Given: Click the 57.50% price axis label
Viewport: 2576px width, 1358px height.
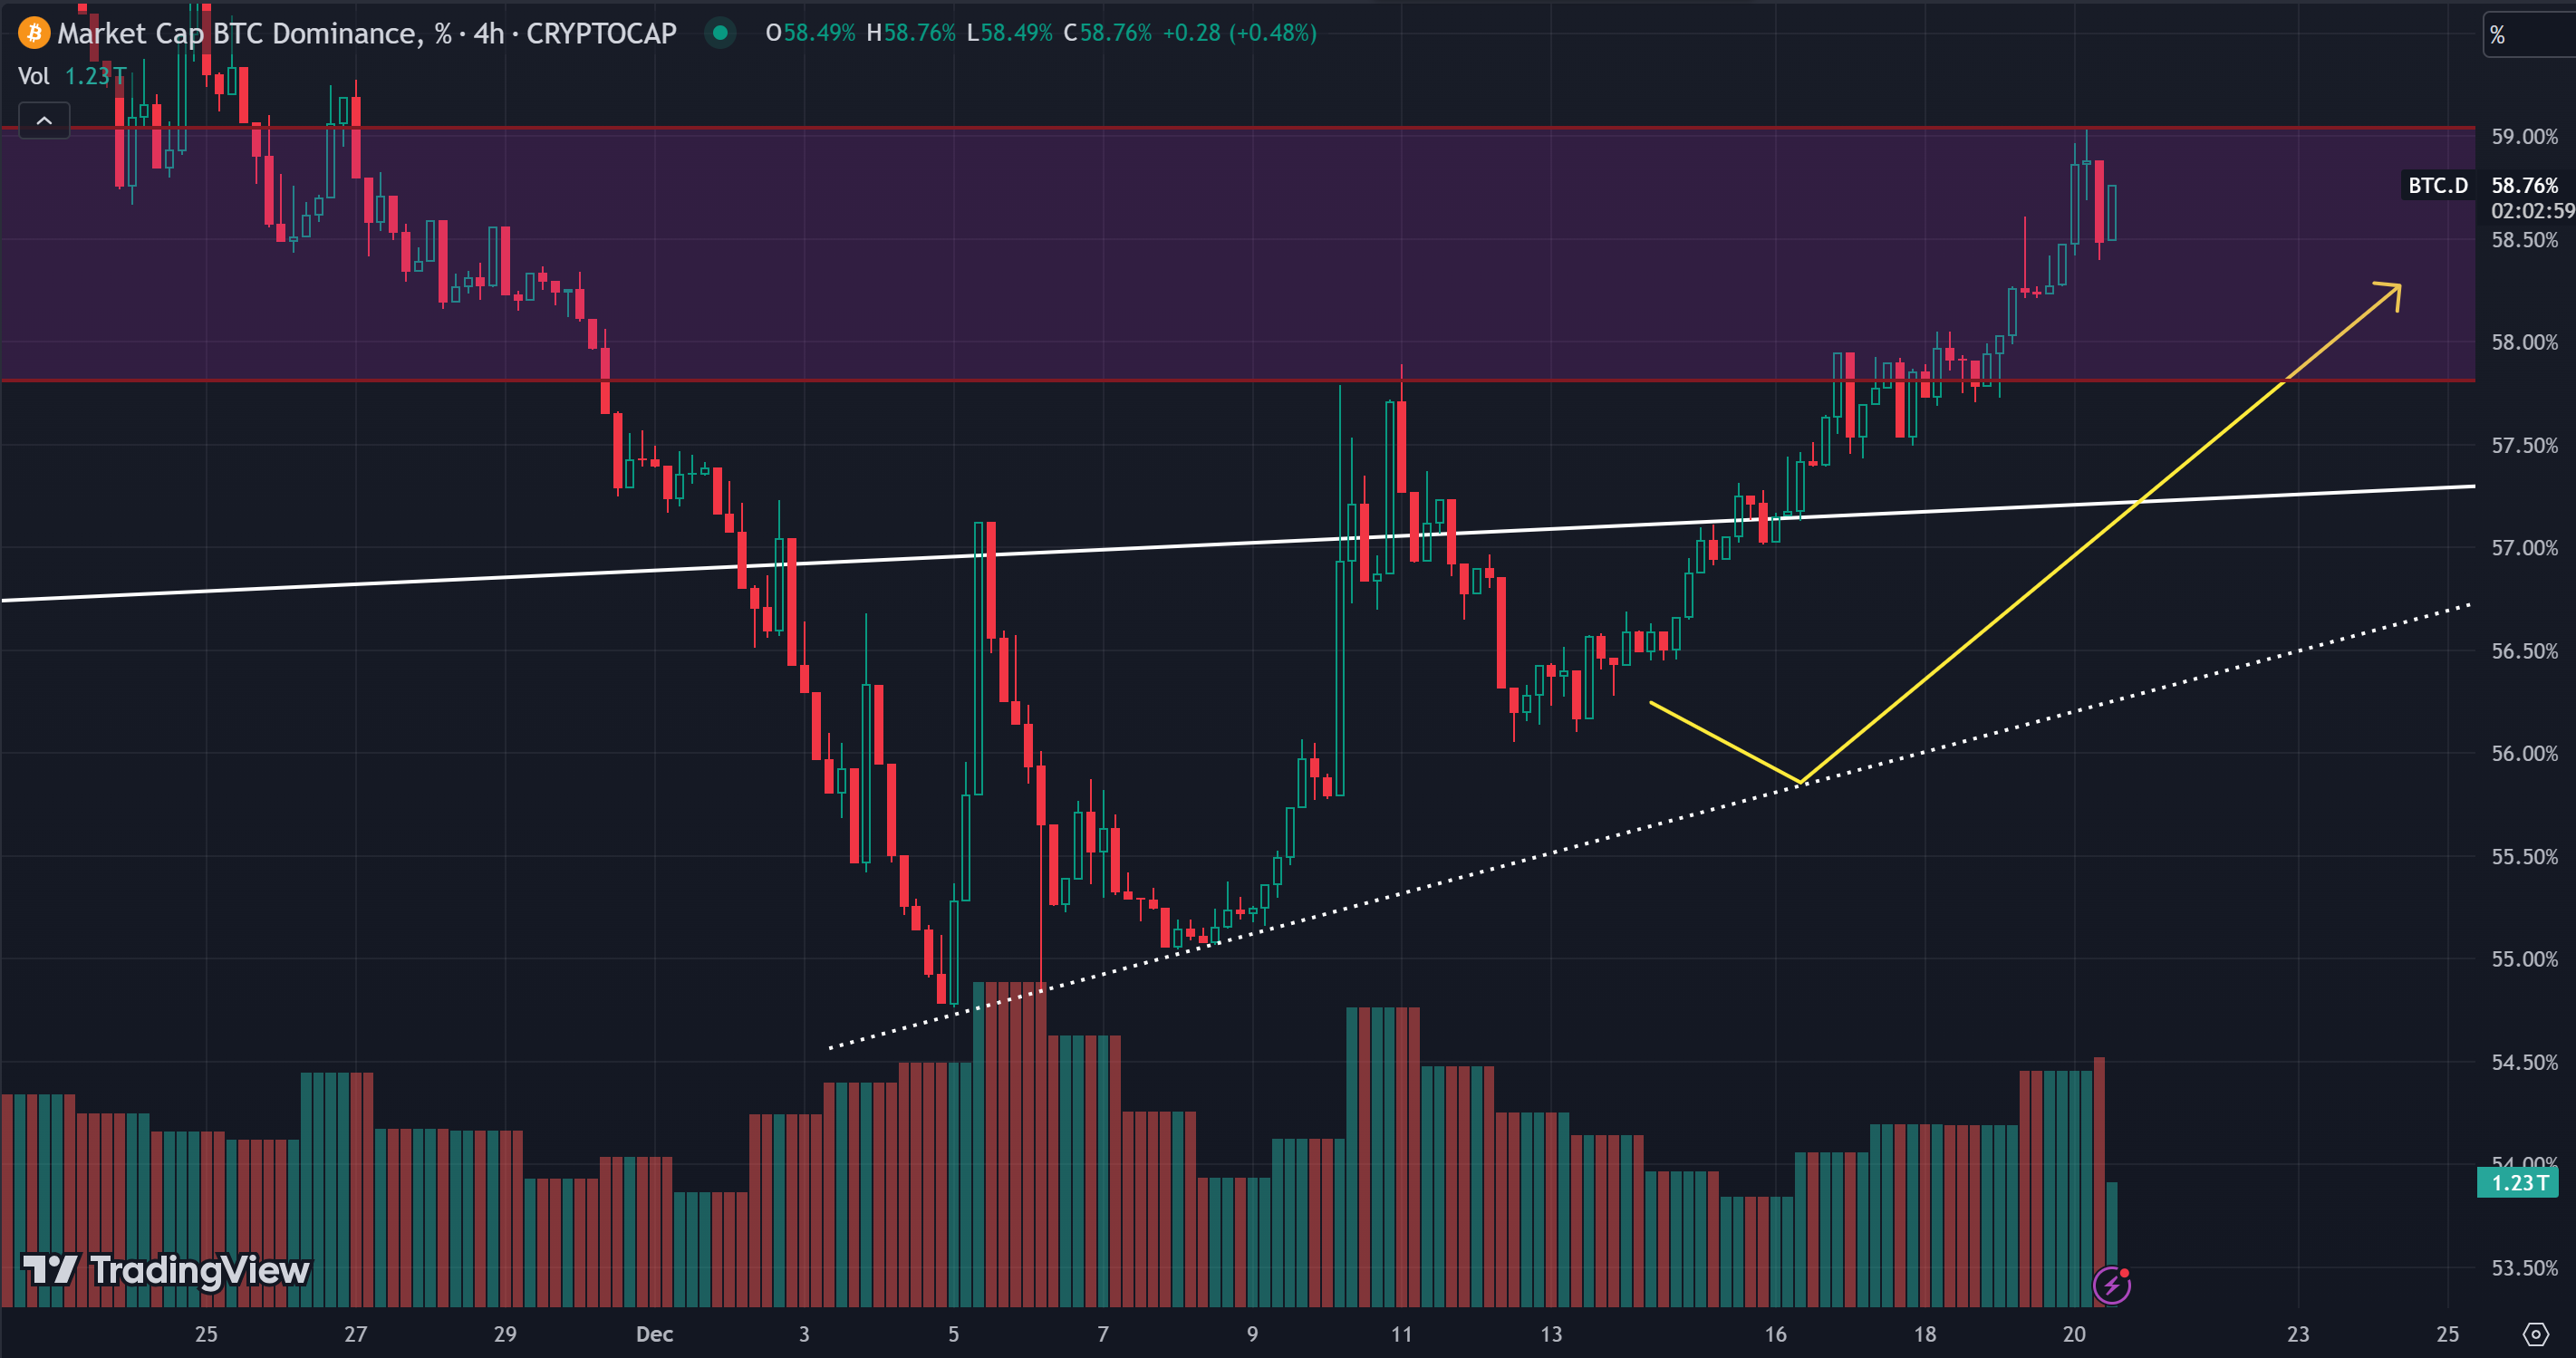Looking at the screenshot, I should 2524,445.
